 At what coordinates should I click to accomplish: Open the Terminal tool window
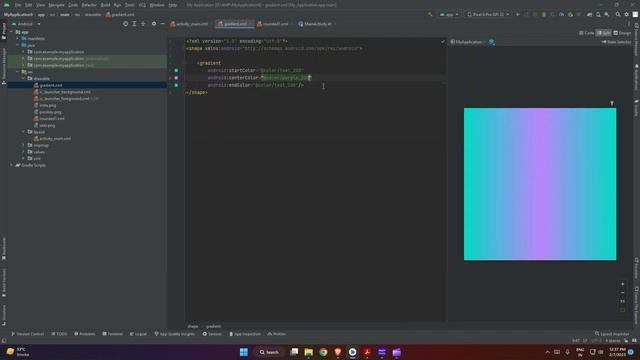tap(113, 334)
